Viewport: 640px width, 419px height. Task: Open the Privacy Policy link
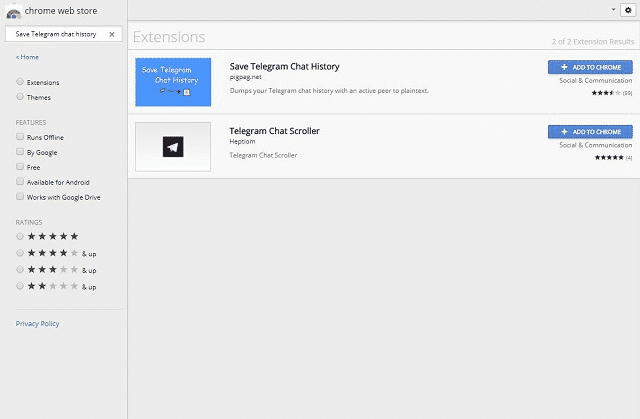click(x=38, y=324)
